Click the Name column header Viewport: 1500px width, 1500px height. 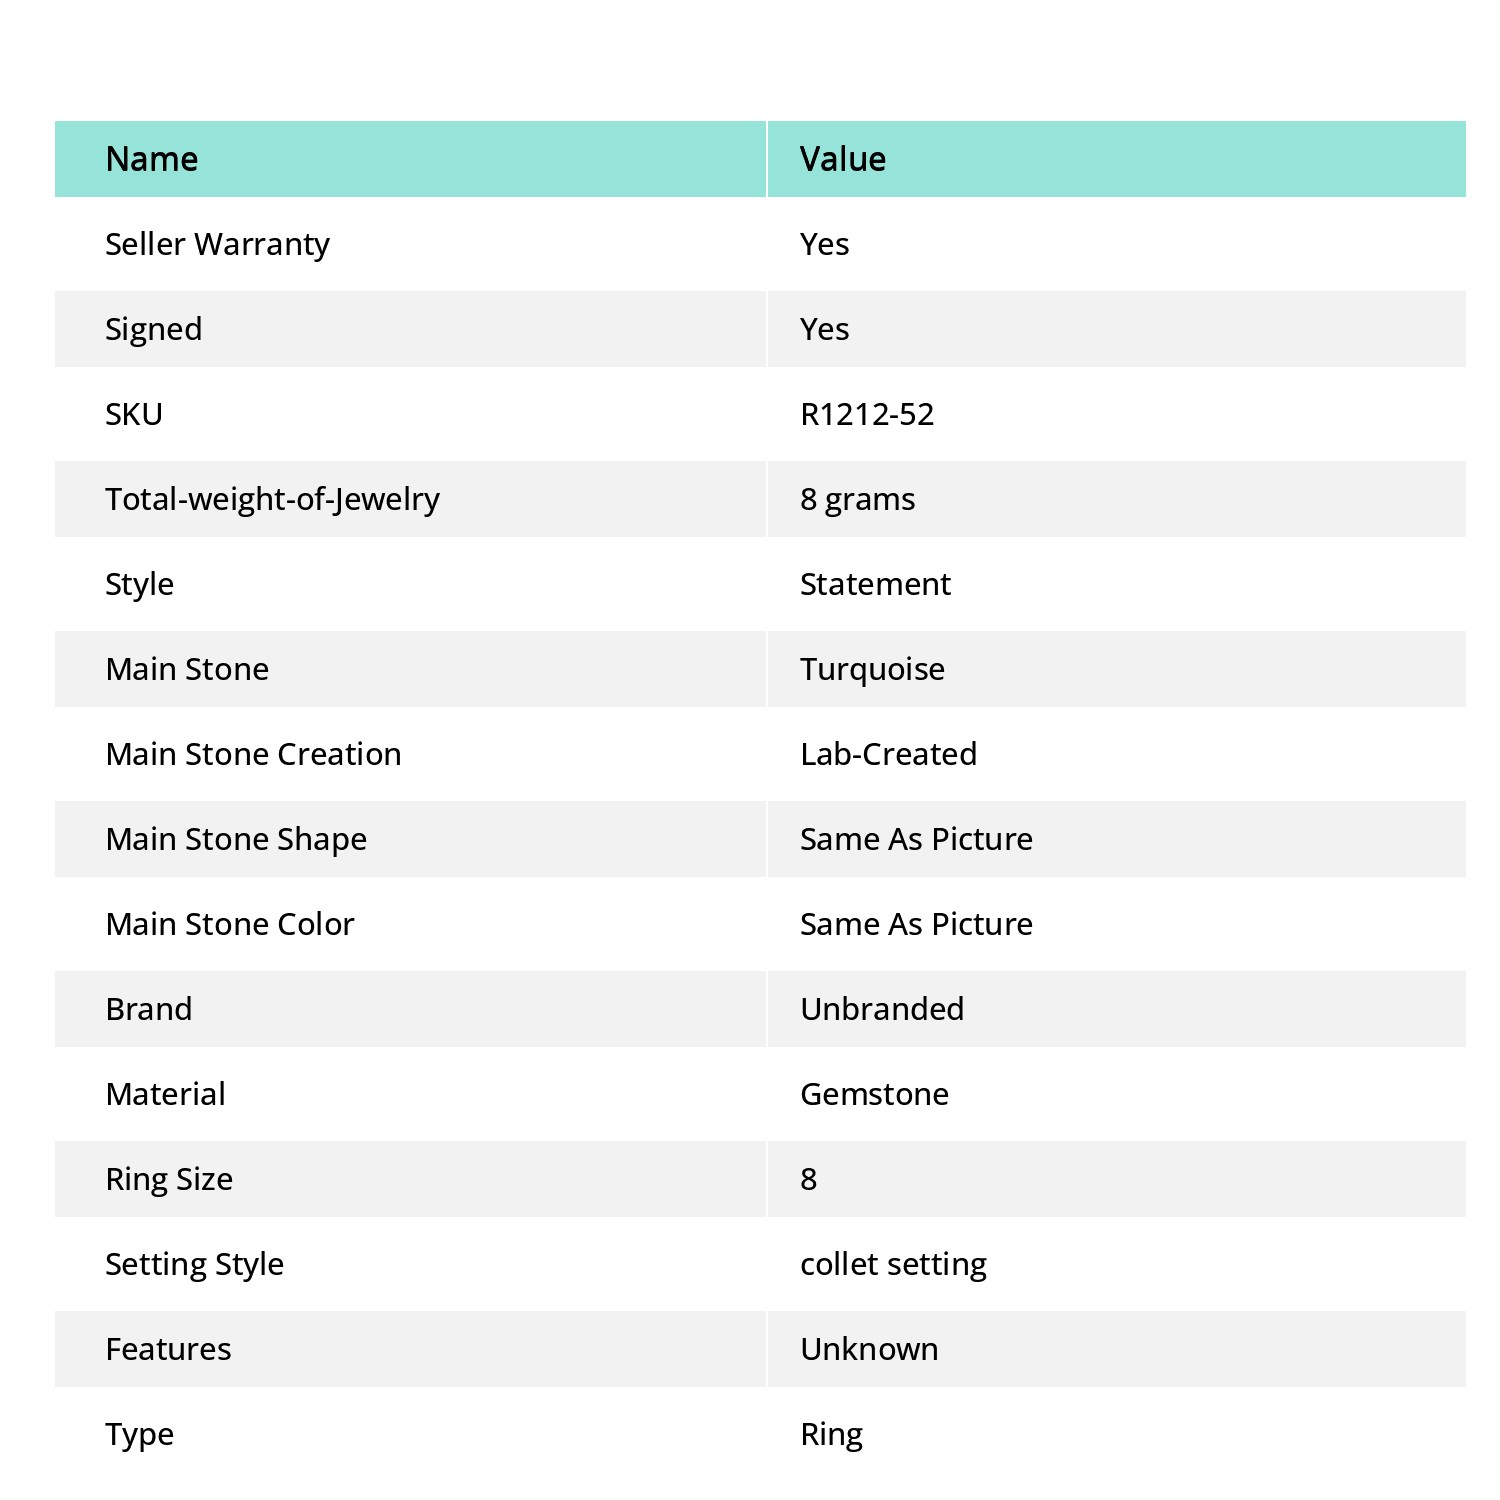[x=152, y=159]
